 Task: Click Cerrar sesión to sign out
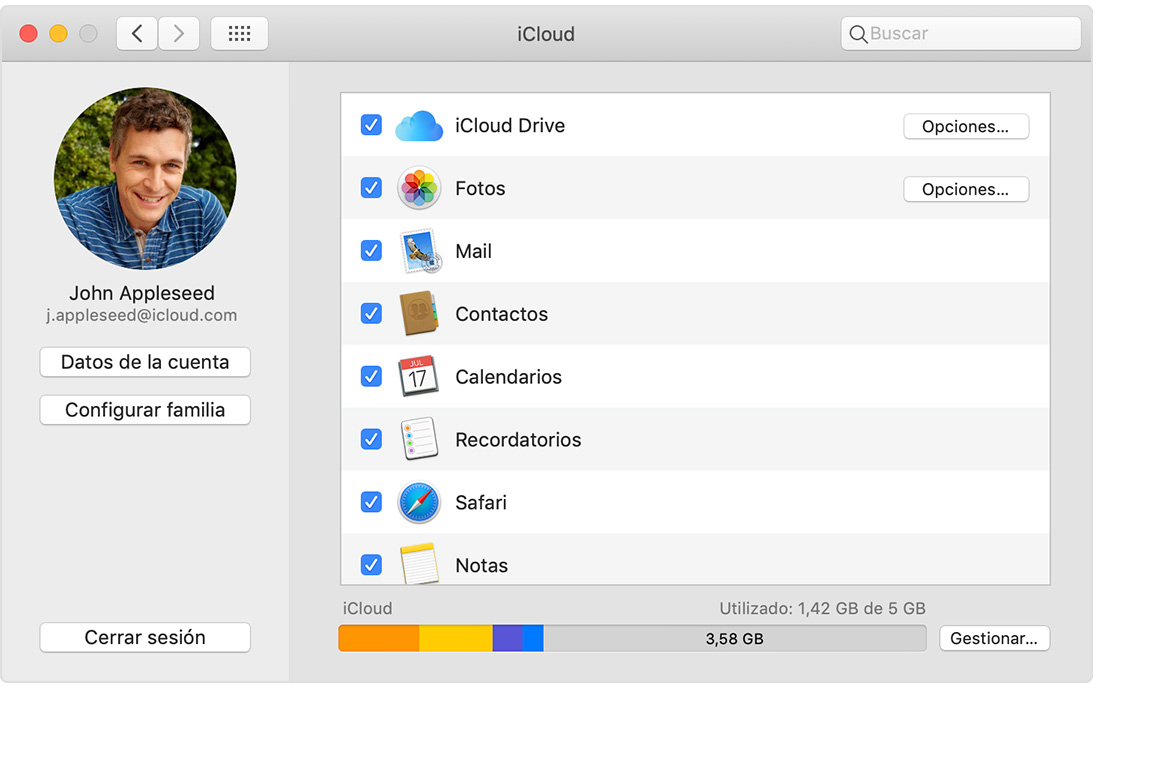coord(145,637)
